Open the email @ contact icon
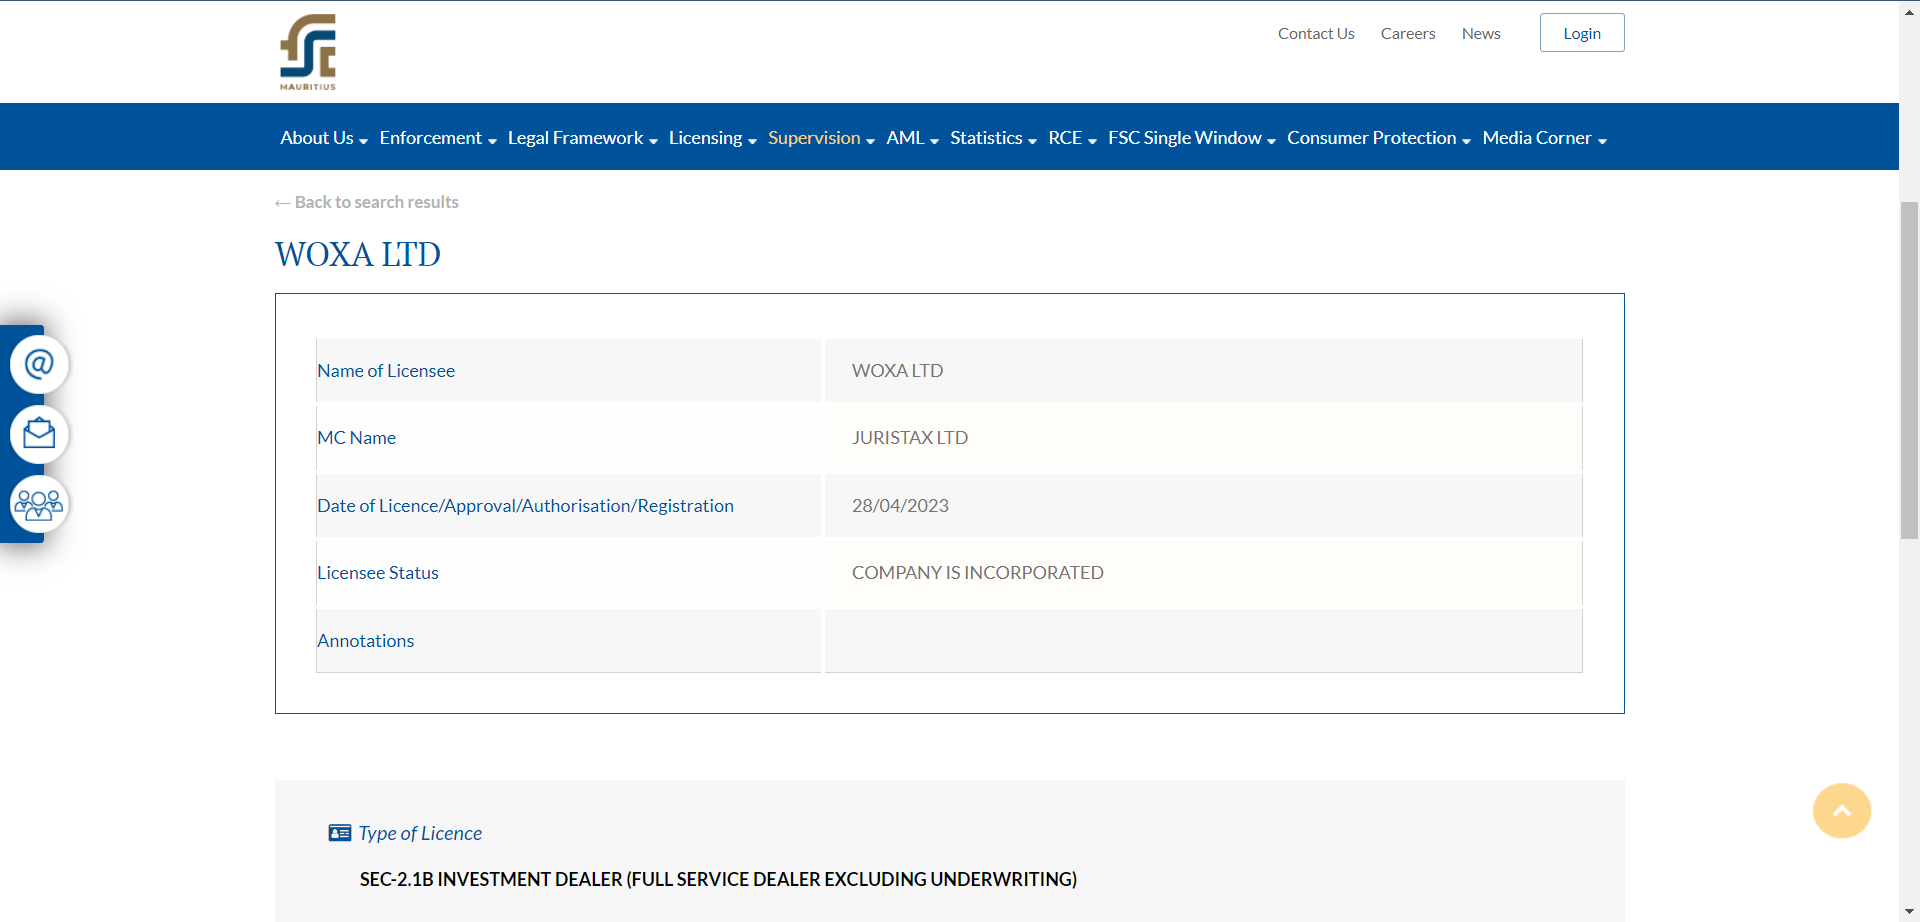 (x=39, y=364)
